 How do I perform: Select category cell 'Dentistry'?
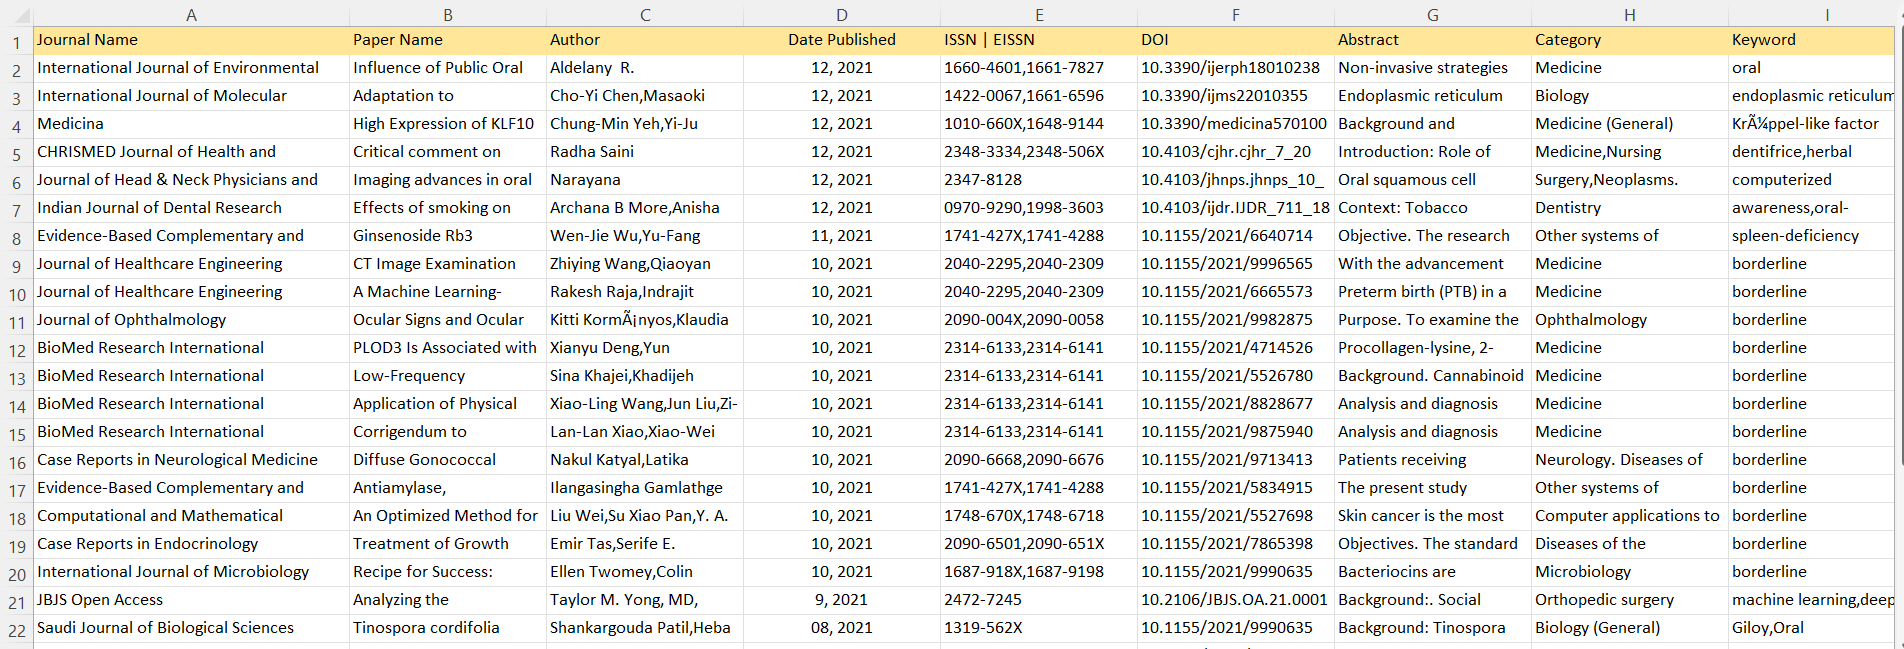click(1630, 208)
